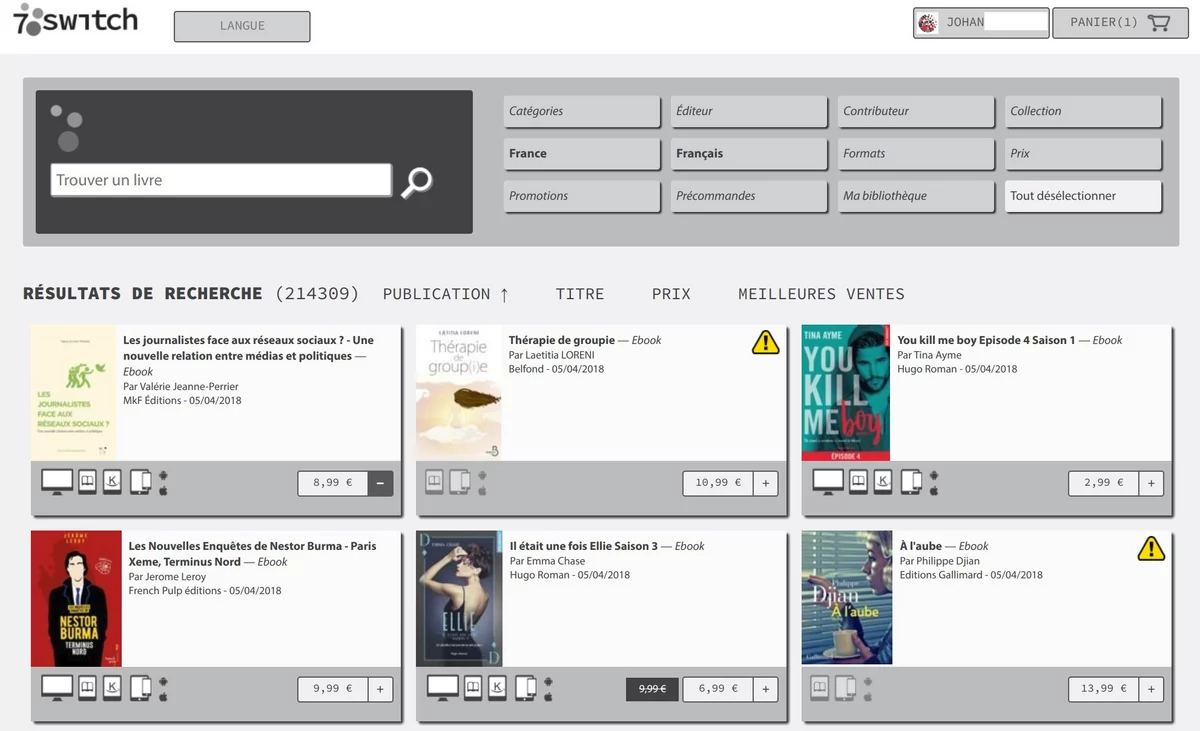Click Kobo K icon for Ellie Saison 3
This screenshot has width=1200, height=731.
(498, 688)
